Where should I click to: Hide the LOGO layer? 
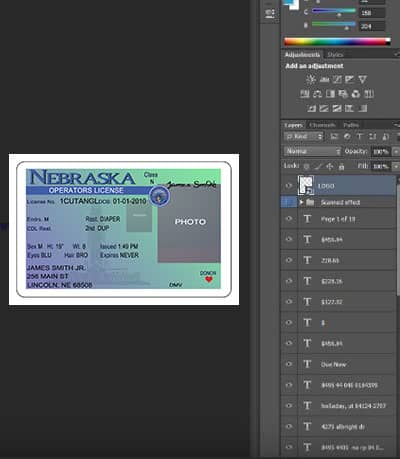289,186
